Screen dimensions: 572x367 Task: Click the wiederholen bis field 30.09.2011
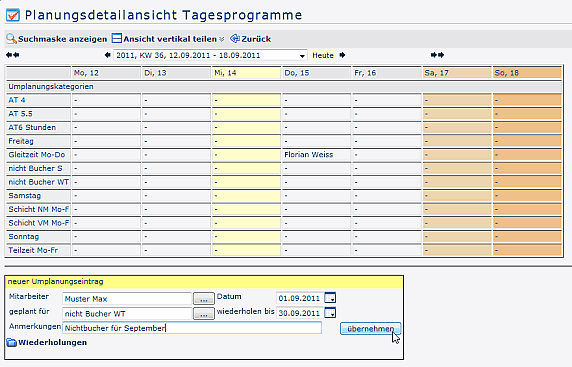pyautogui.click(x=299, y=313)
